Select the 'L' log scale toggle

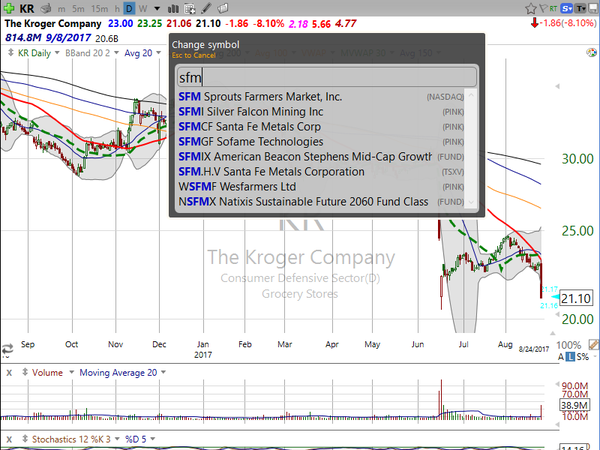[x=571, y=357]
